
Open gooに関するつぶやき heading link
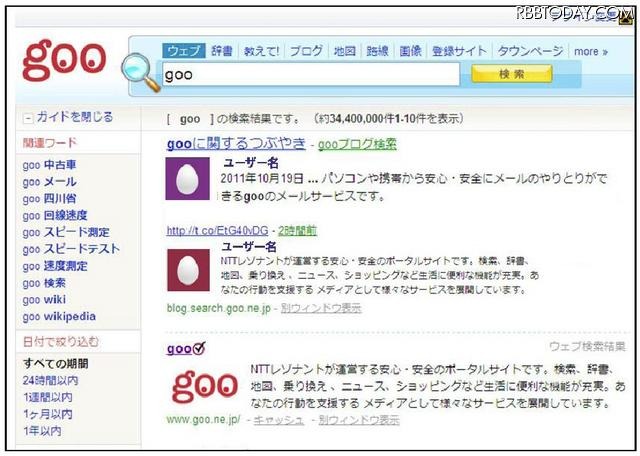(236, 144)
